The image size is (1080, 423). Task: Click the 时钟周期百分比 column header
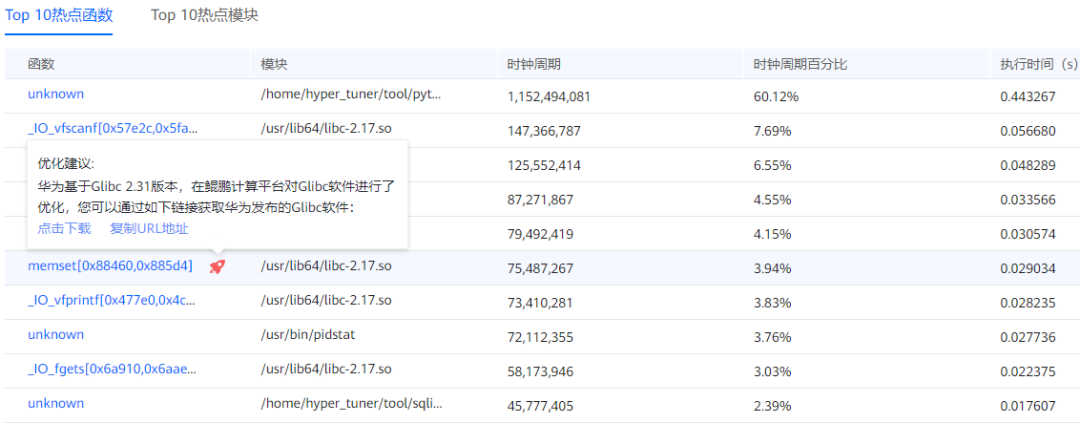coord(800,64)
